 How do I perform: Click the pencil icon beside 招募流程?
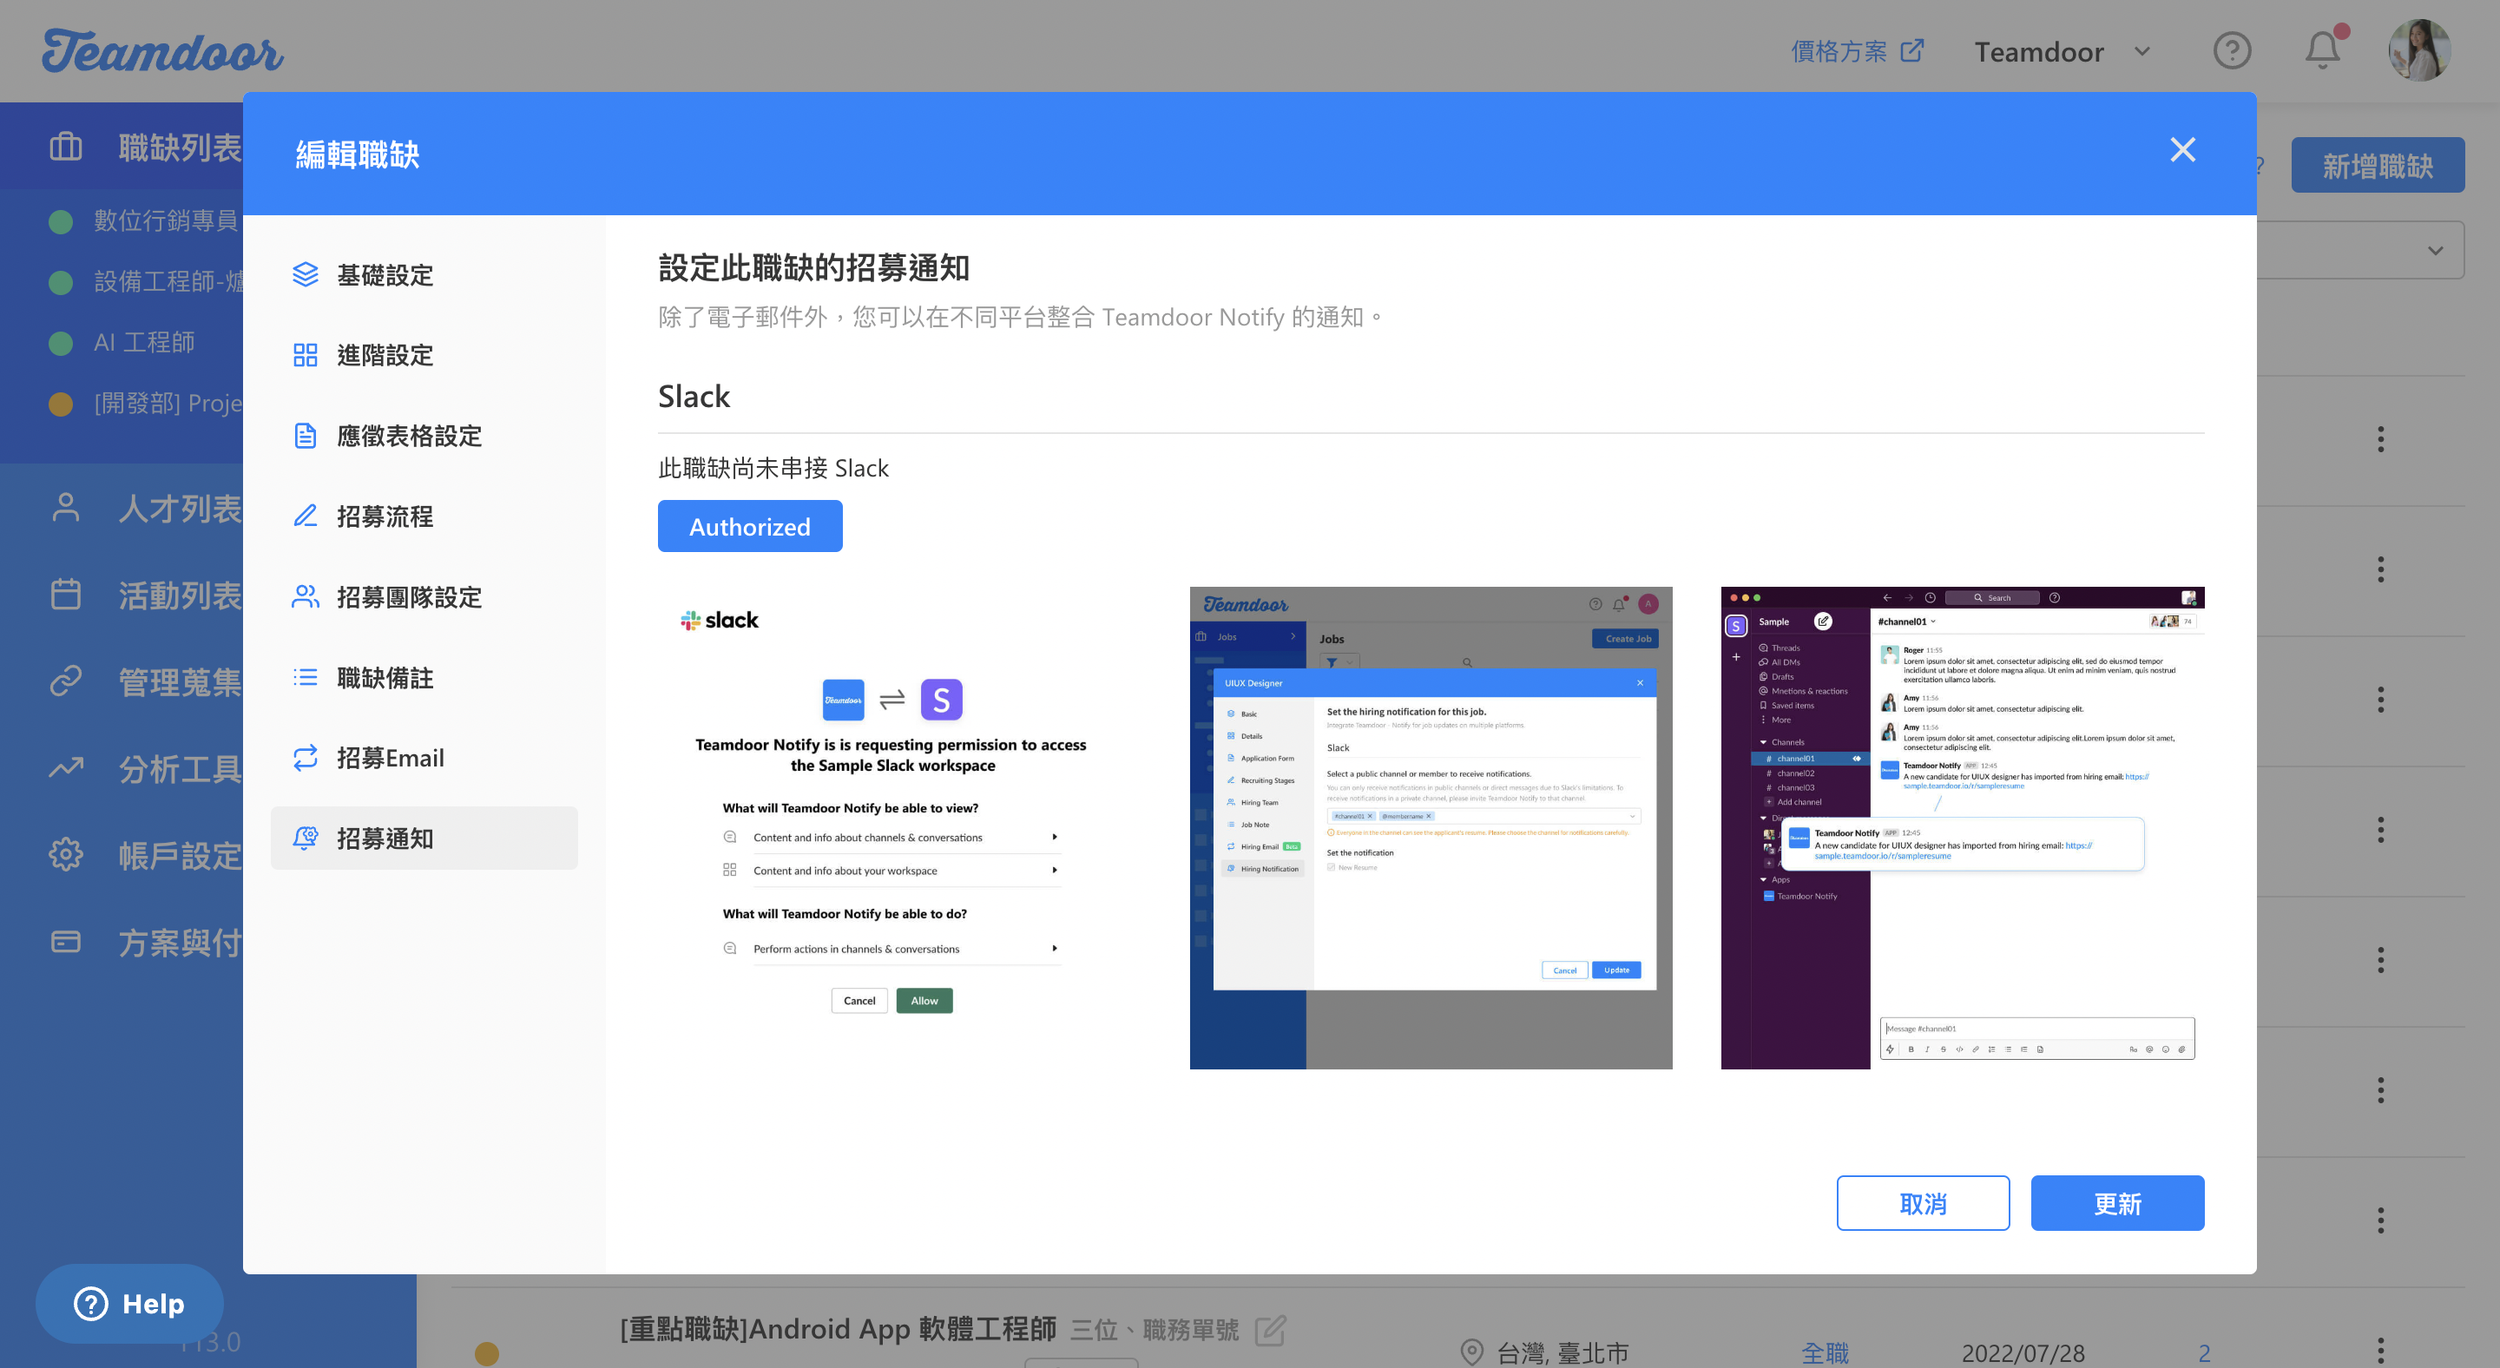305,516
